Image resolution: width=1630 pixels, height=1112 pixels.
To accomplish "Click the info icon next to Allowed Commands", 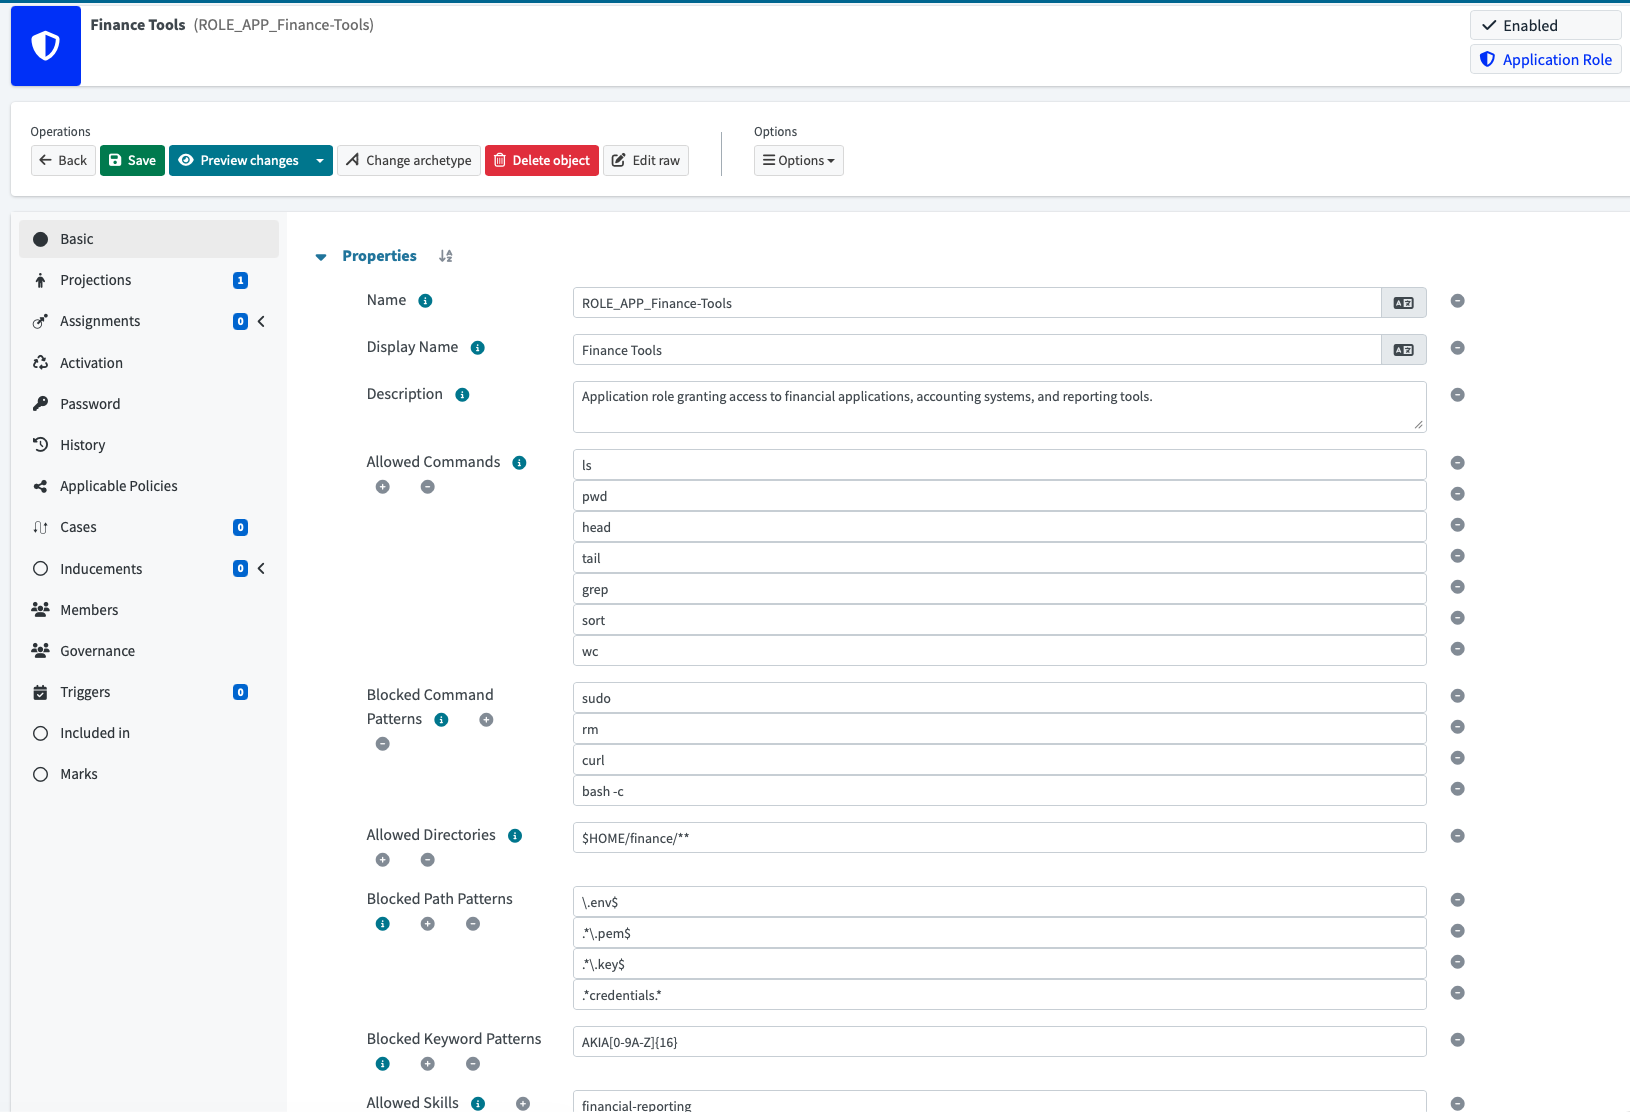I will 518,462.
